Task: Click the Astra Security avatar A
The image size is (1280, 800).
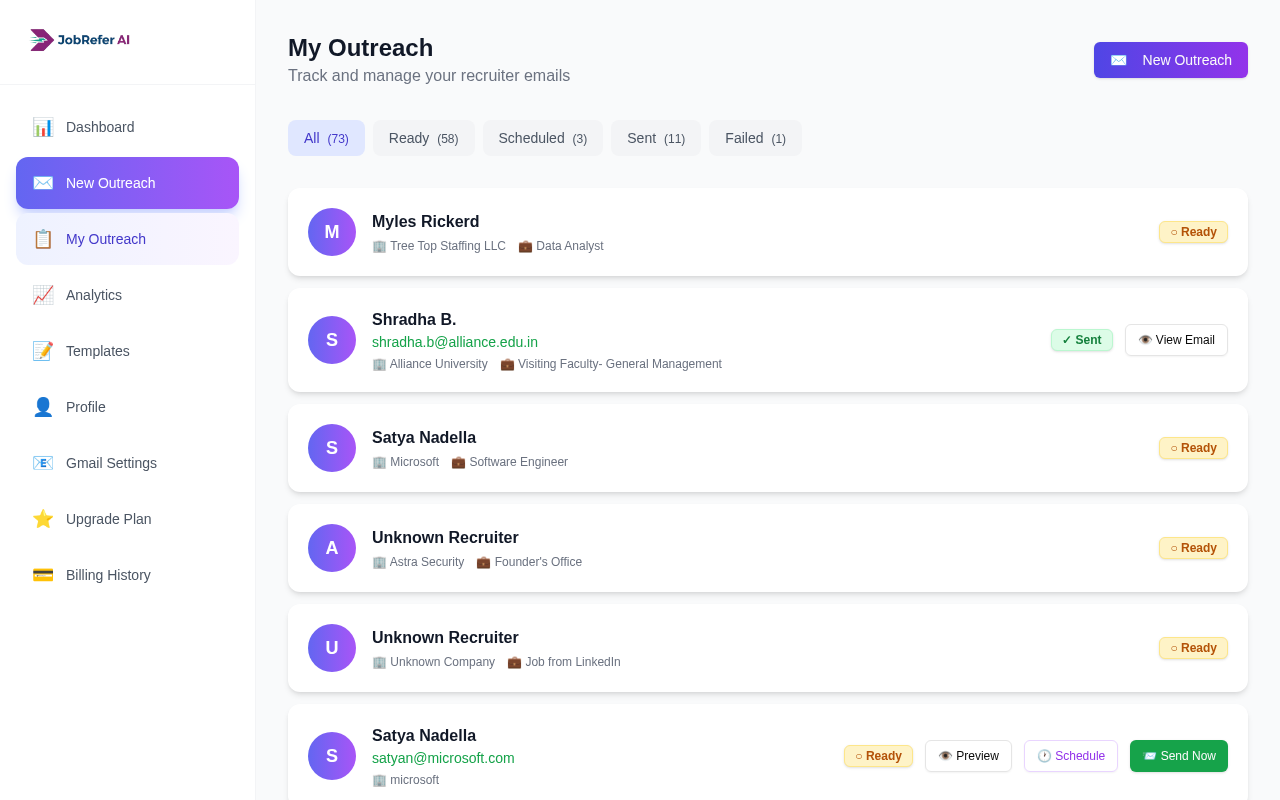Action: pyautogui.click(x=332, y=548)
